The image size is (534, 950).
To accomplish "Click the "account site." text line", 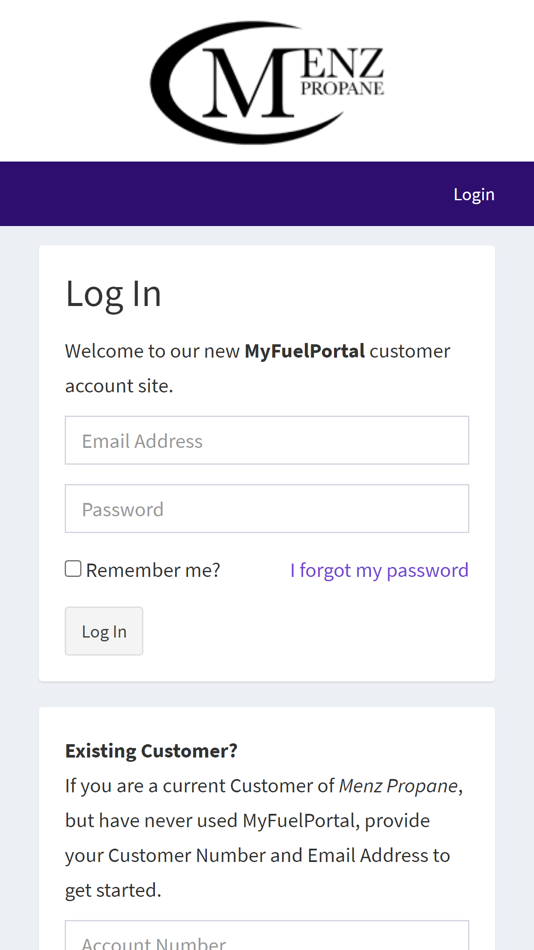I will point(119,386).
